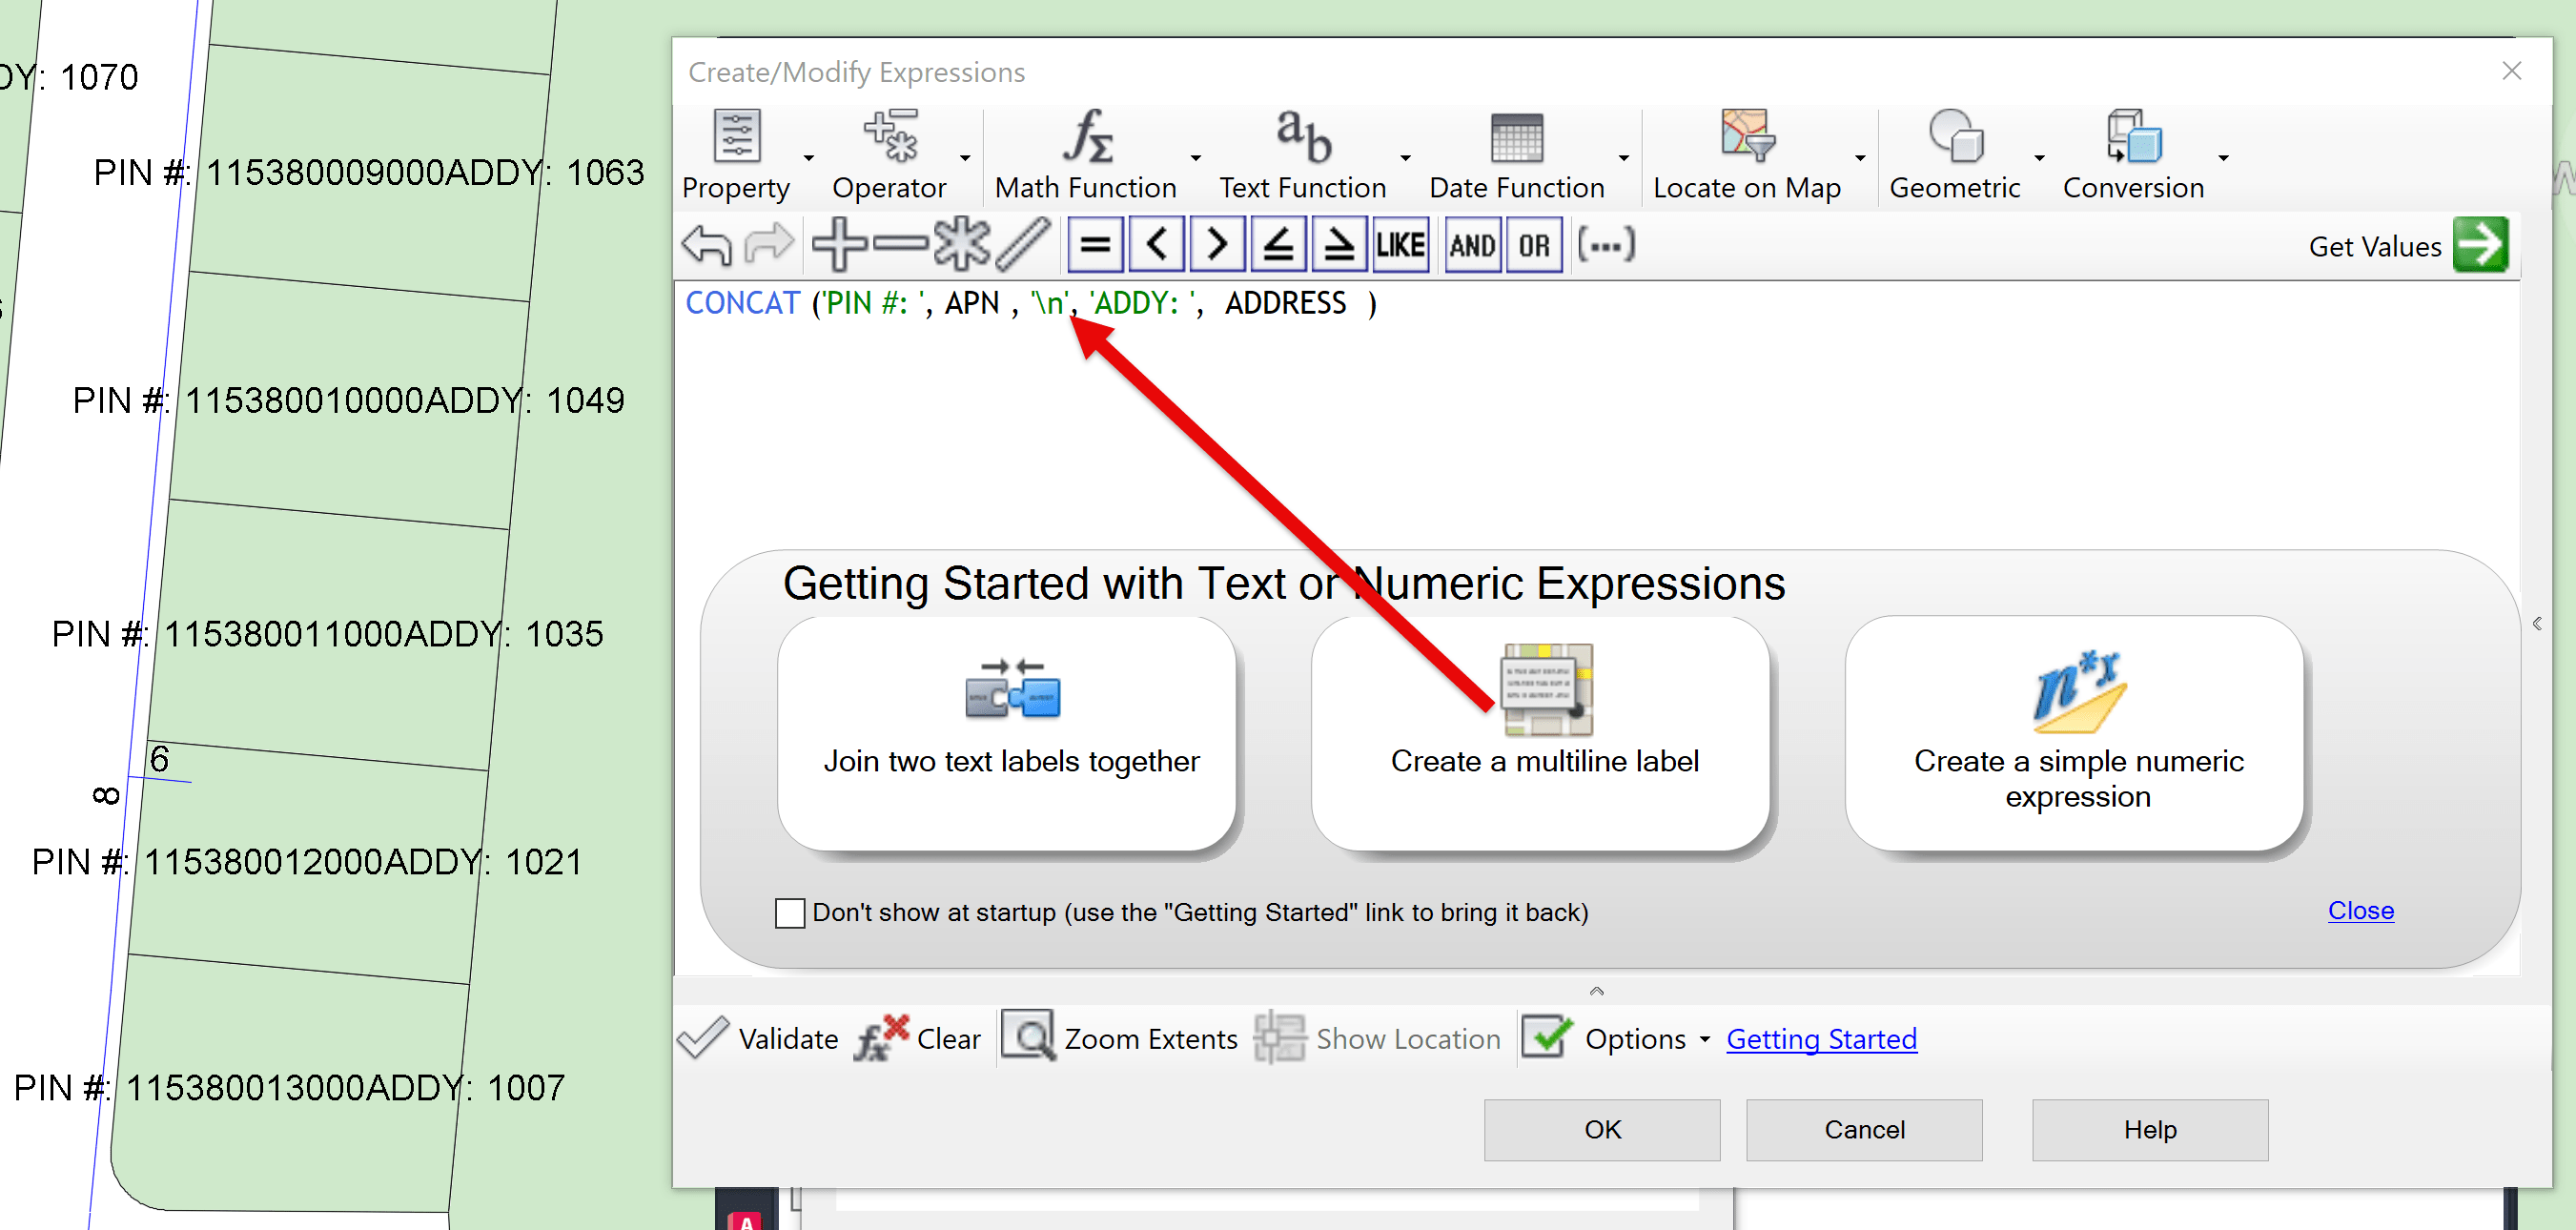Open the Options dropdown arrow
The height and width of the screenshot is (1230, 2576).
coord(1705,1040)
